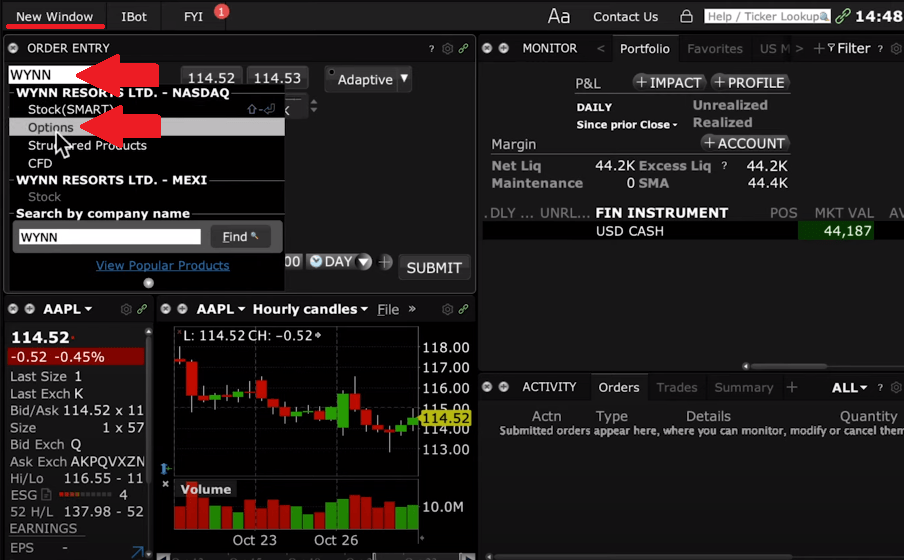
Task: Expand the Adaptive dropdown arrow
Action: [x=404, y=78]
